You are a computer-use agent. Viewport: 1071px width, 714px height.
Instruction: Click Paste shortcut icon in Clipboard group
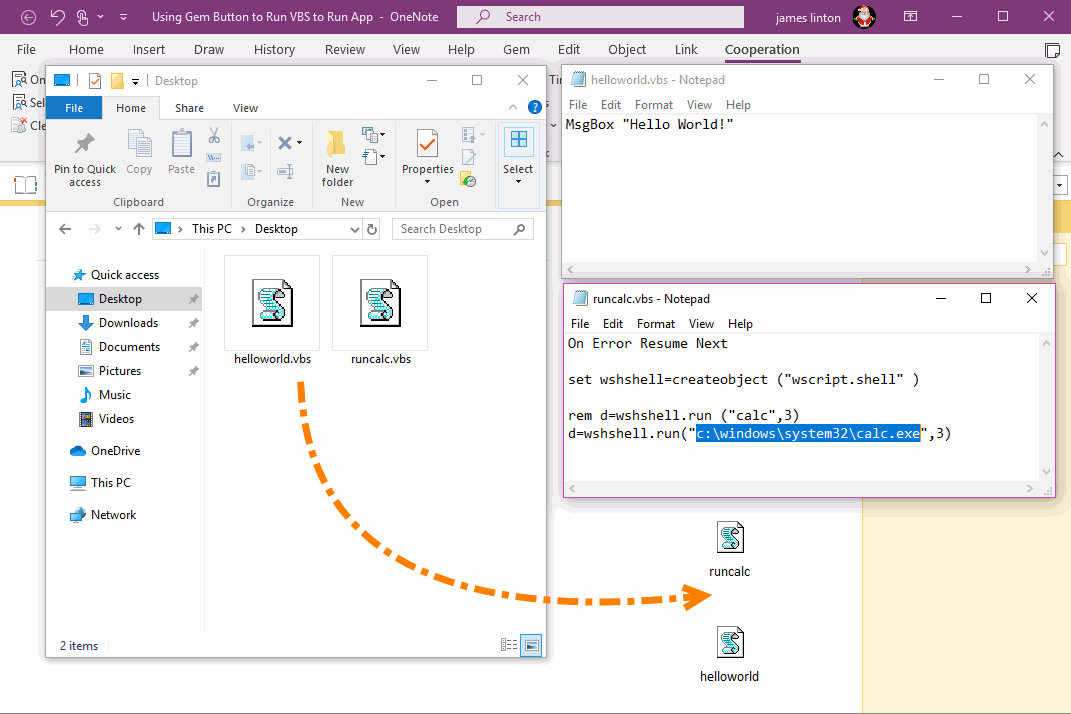[214, 179]
